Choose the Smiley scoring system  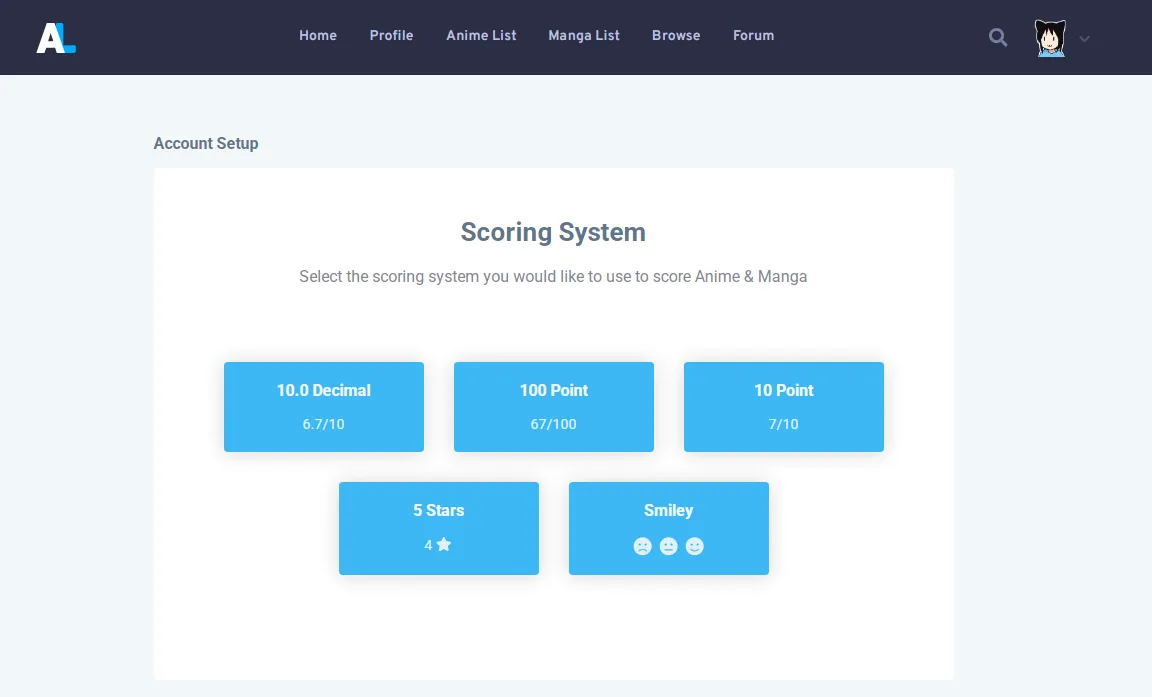click(x=669, y=528)
